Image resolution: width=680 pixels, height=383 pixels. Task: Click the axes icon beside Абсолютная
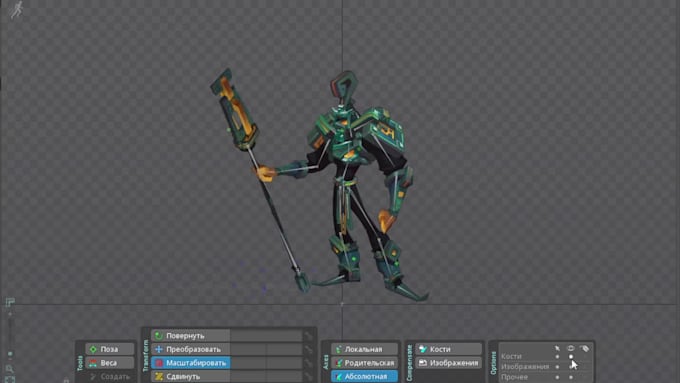pos(339,376)
